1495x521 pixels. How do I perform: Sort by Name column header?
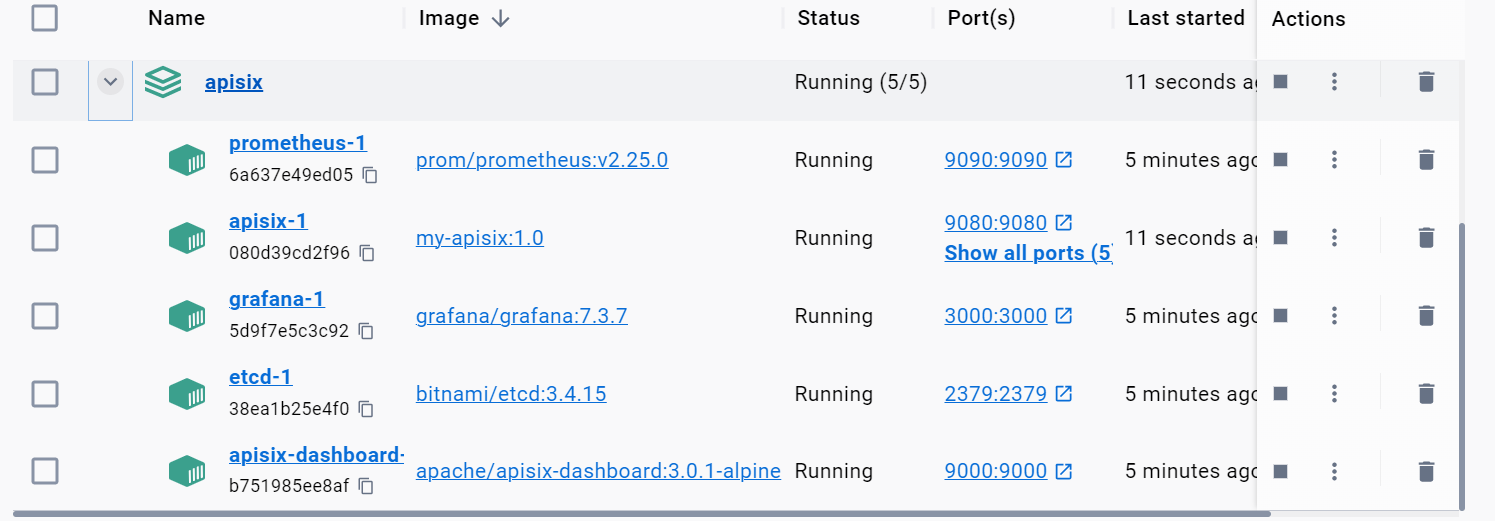coord(176,18)
